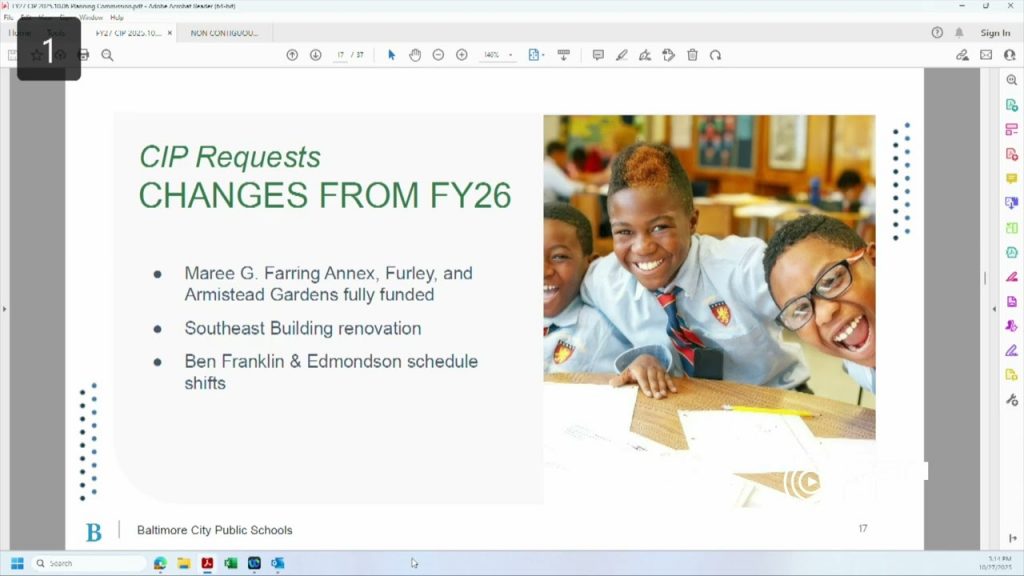Open teal circular PDF tool in right pane
Screen dimensions: 1024x576
(x=1012, y=252)
